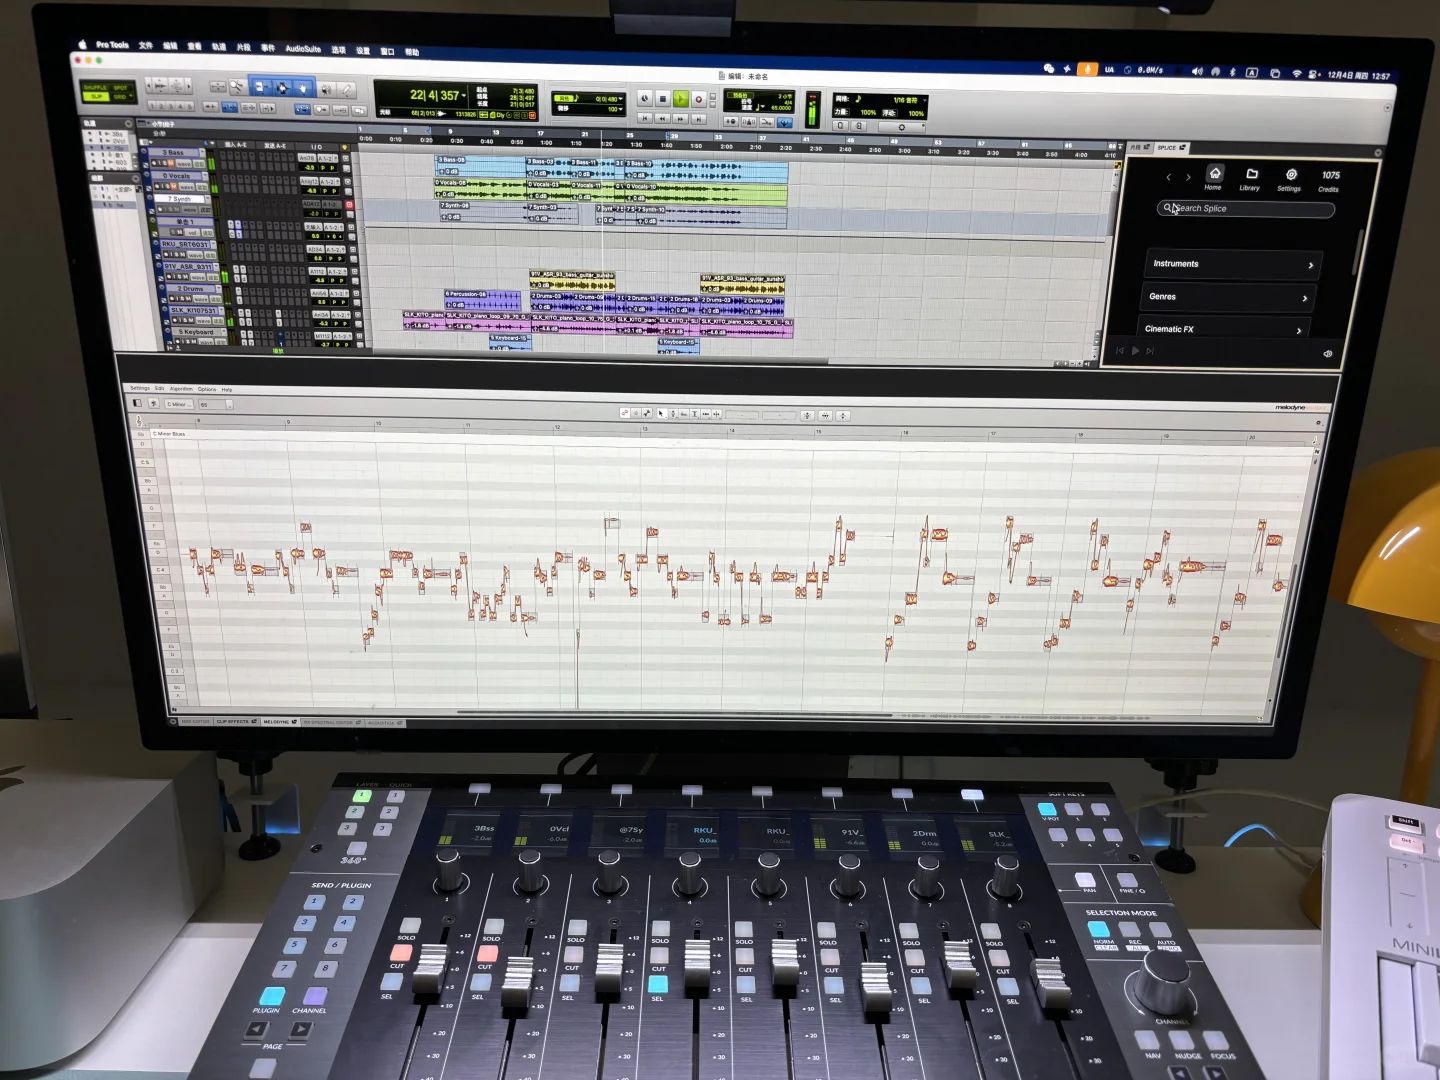1440x1080 pixels.
Task: Click Splice next sample button
Action: [x=1150, y=351]
